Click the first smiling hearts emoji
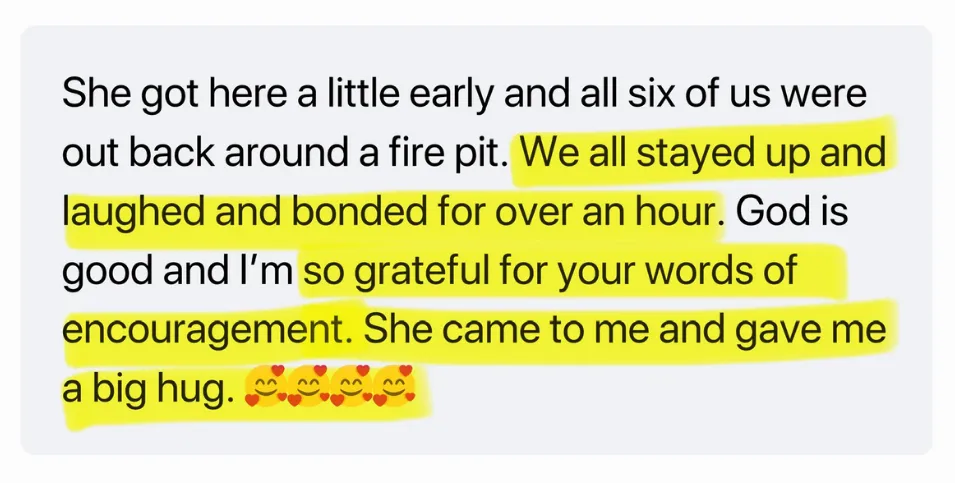 pos(261,389)
